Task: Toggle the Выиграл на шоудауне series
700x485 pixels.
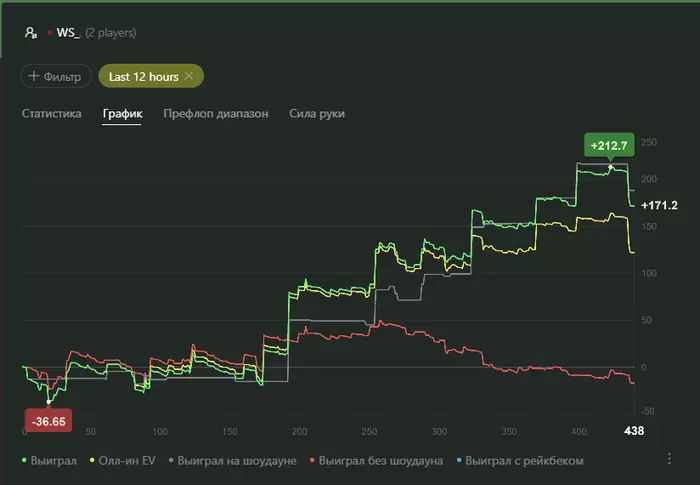Action: (233, 460)
